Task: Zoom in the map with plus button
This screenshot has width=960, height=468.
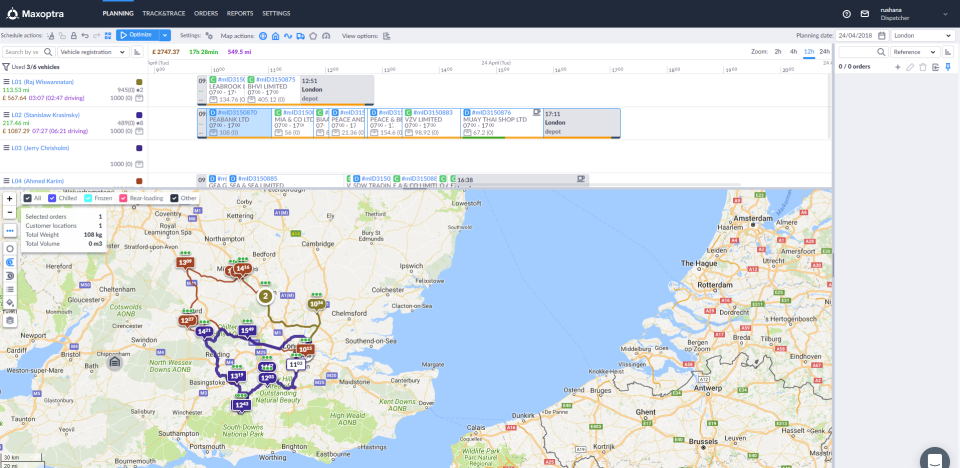Action: click(10, 199)
